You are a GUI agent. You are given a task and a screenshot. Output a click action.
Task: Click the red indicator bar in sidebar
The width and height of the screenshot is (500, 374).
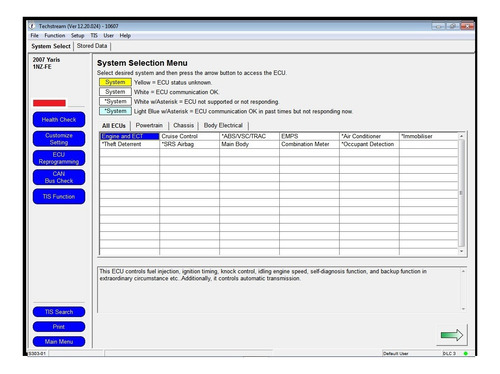[x=49, y=103]
